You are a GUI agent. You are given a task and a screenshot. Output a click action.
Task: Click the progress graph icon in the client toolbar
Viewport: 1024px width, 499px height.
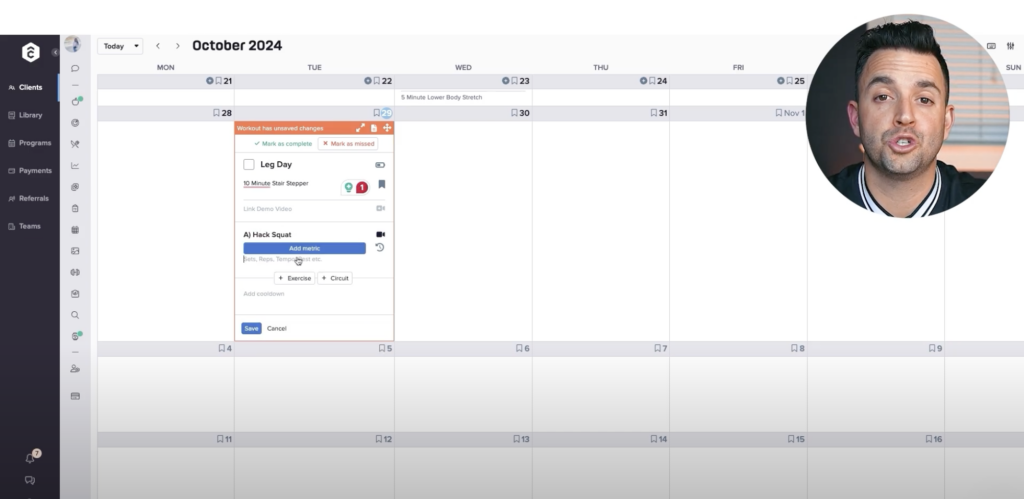[x=75, y=166]
